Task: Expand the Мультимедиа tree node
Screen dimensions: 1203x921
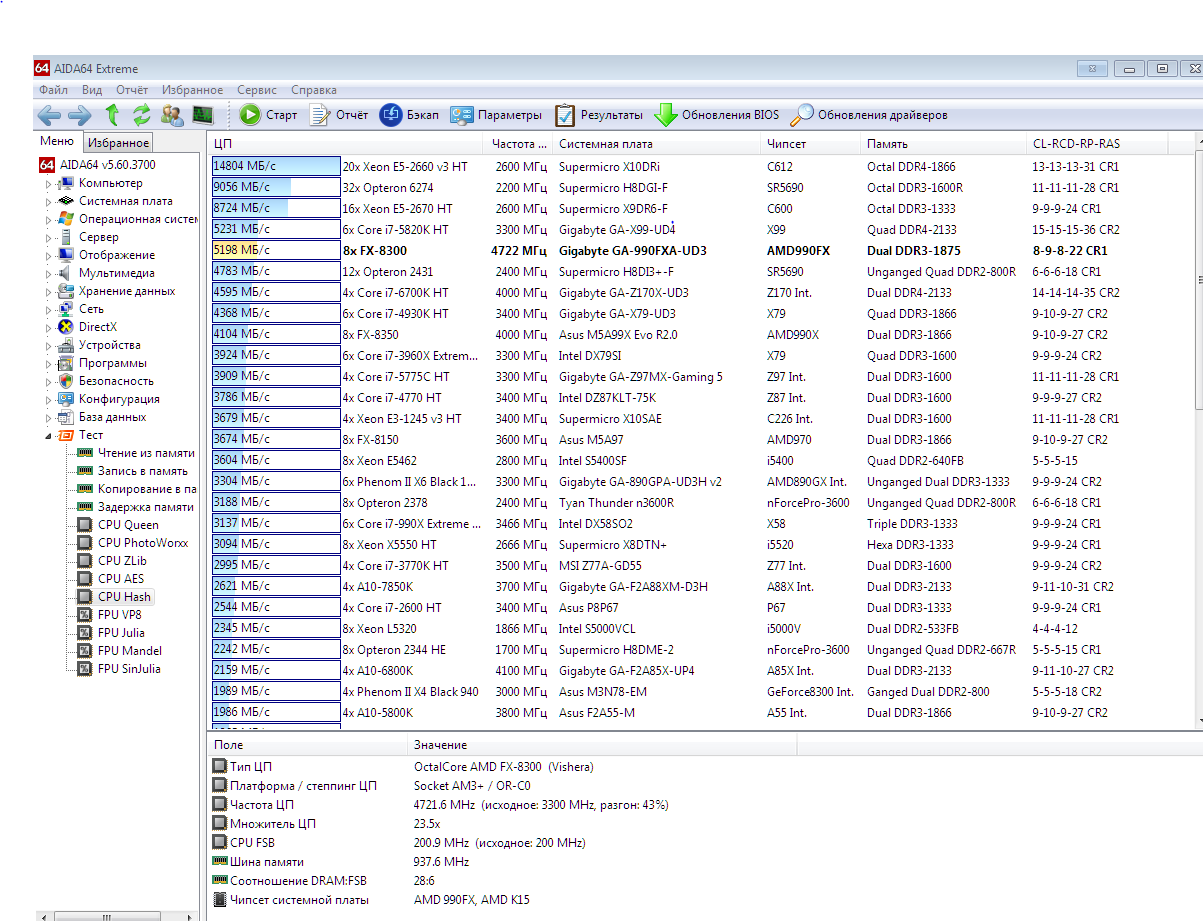Action: [x=48, y=274]
